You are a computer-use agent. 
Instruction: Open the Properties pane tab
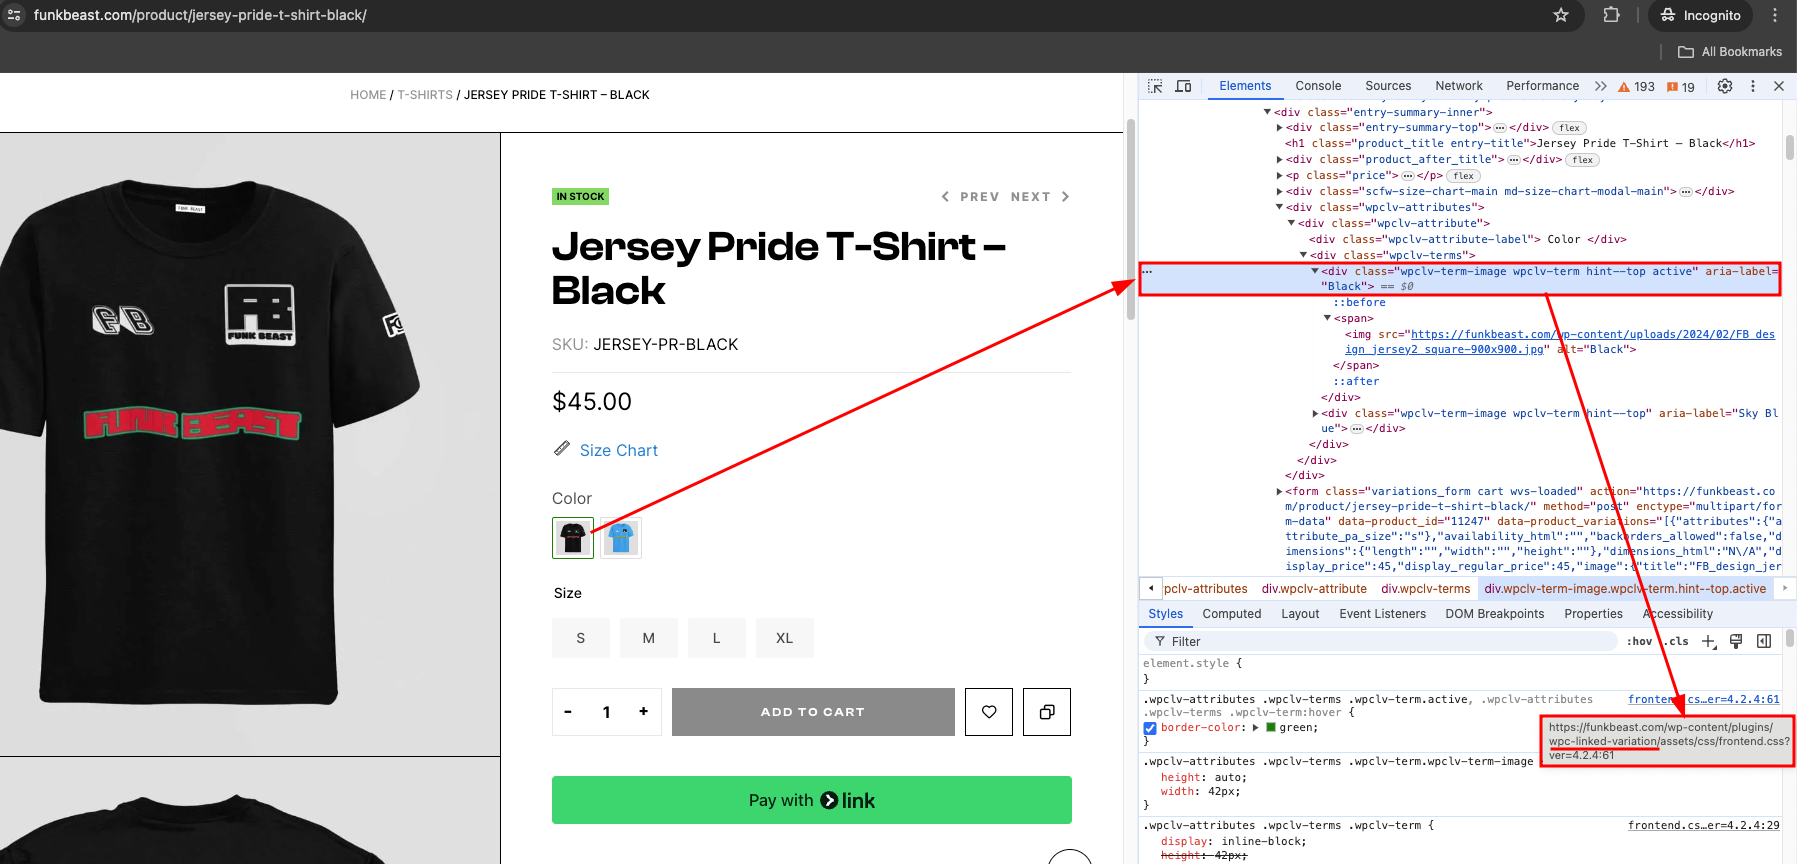pos(1593,614)
